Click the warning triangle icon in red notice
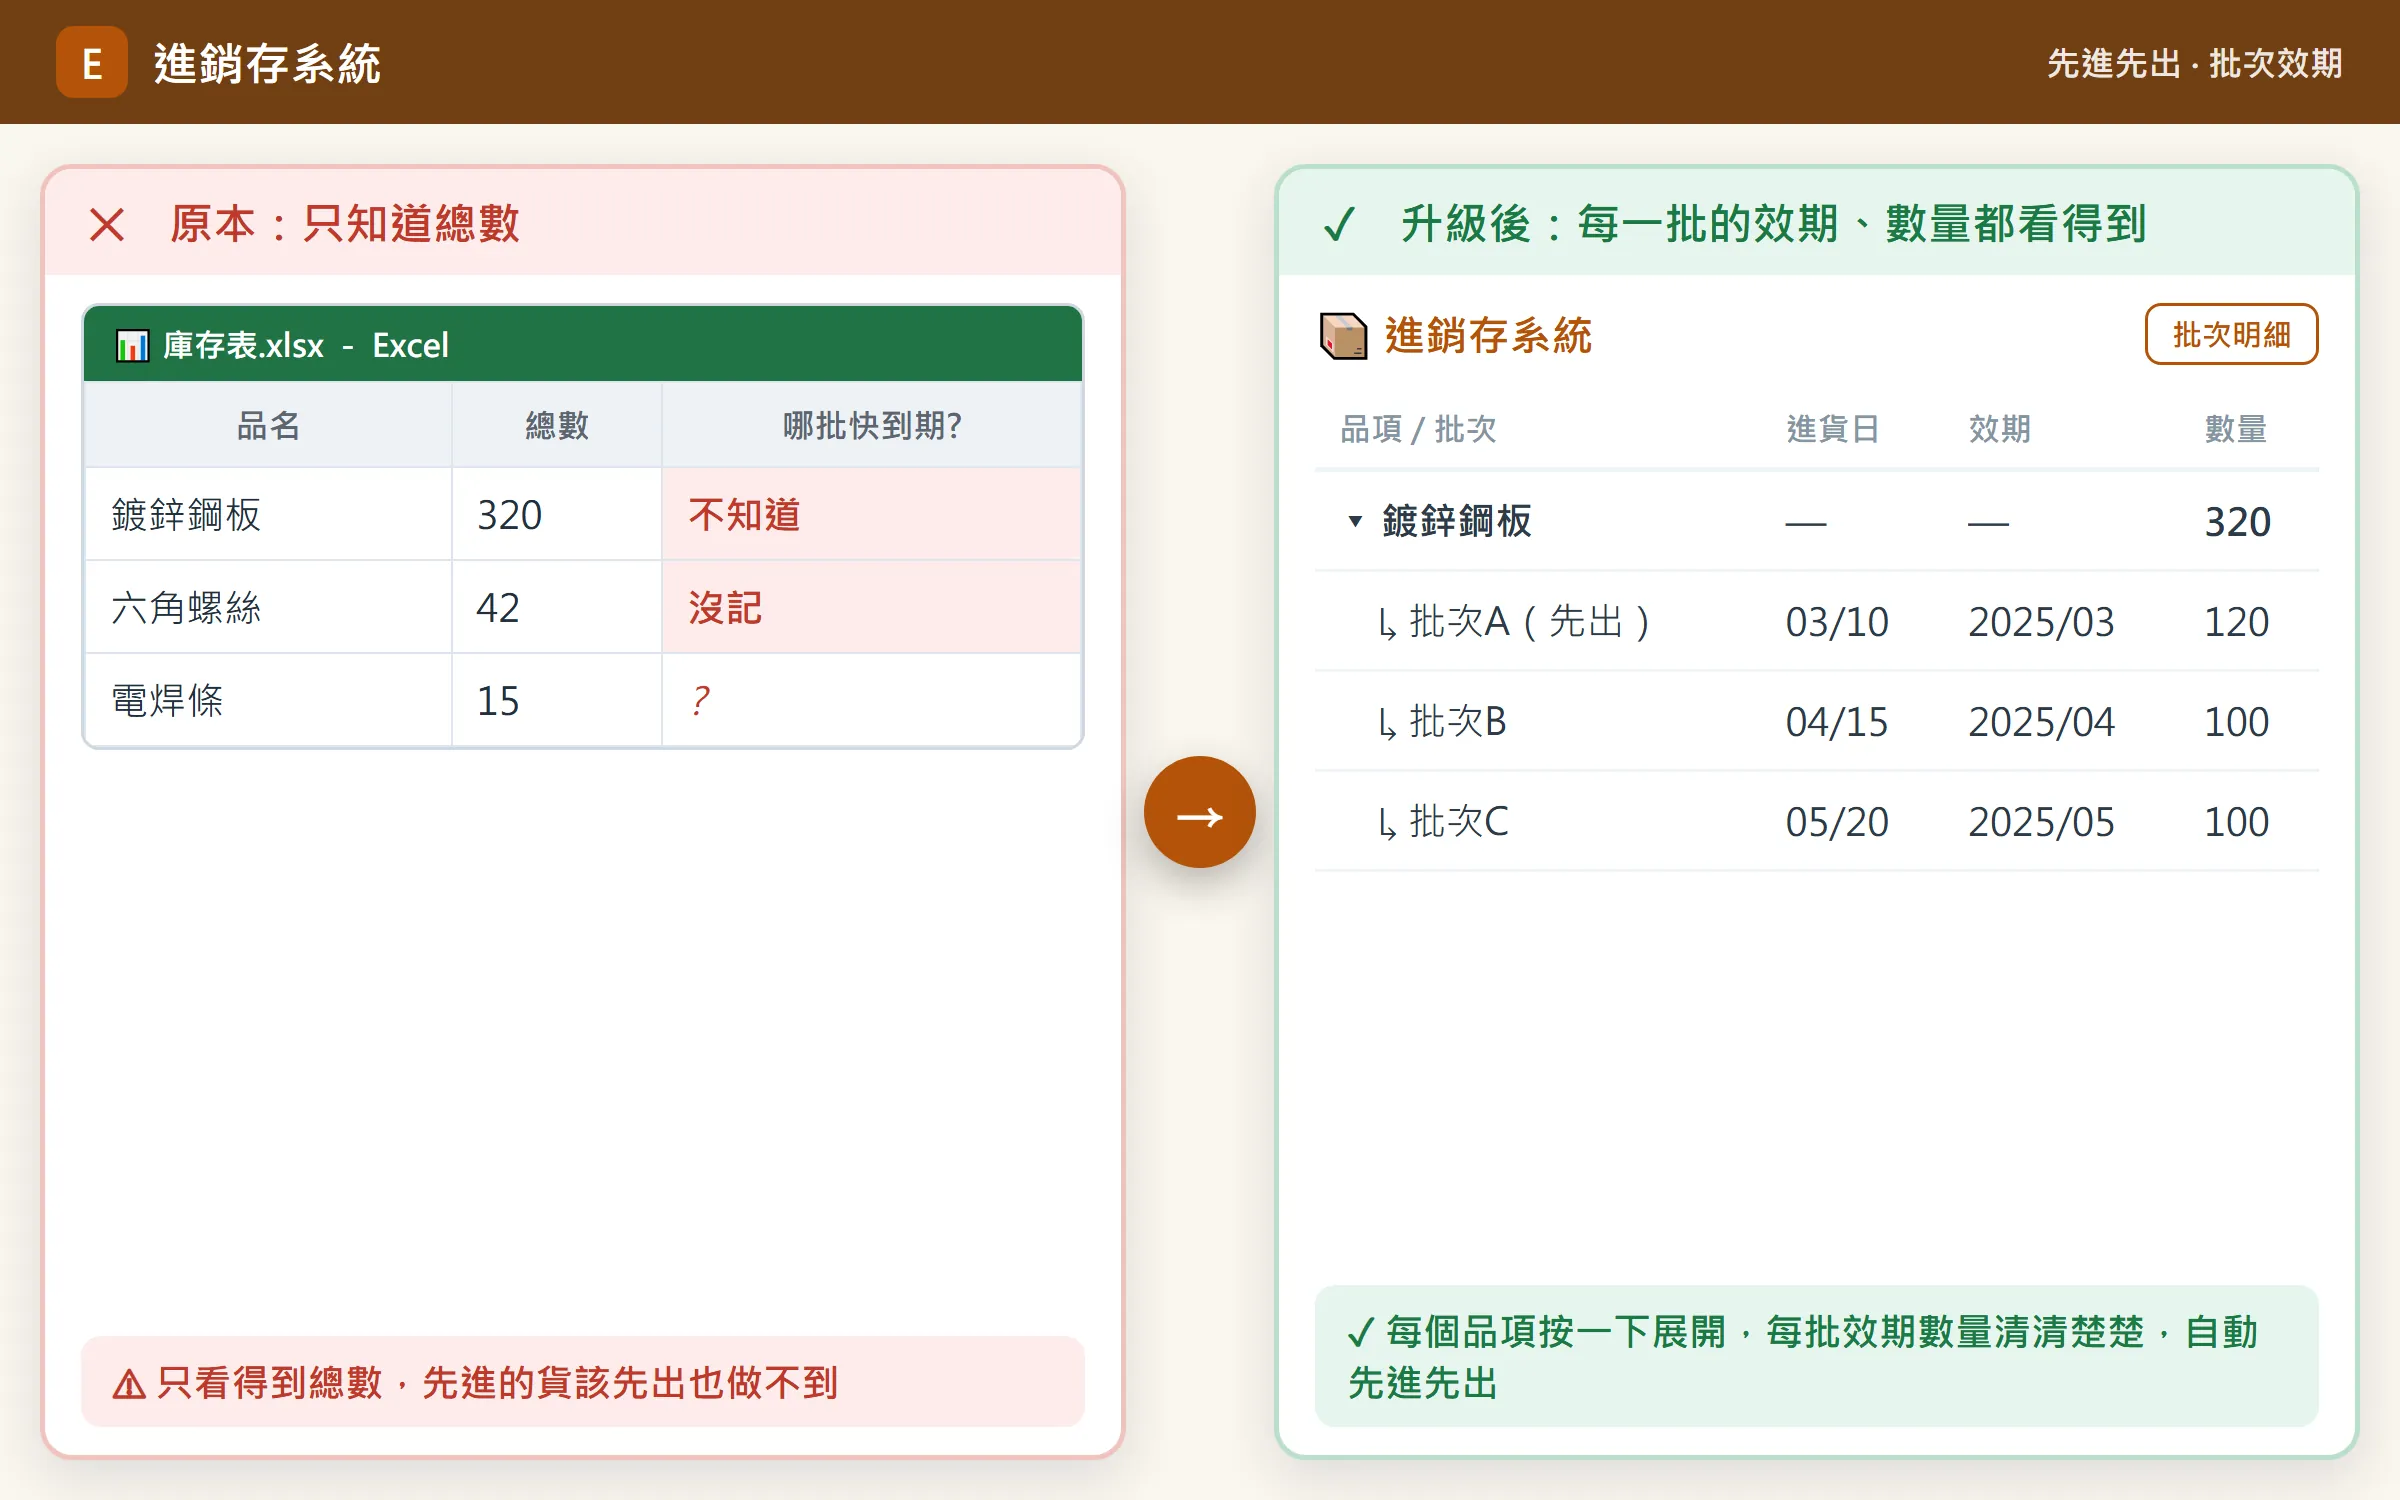 (x=129, y=1384)
